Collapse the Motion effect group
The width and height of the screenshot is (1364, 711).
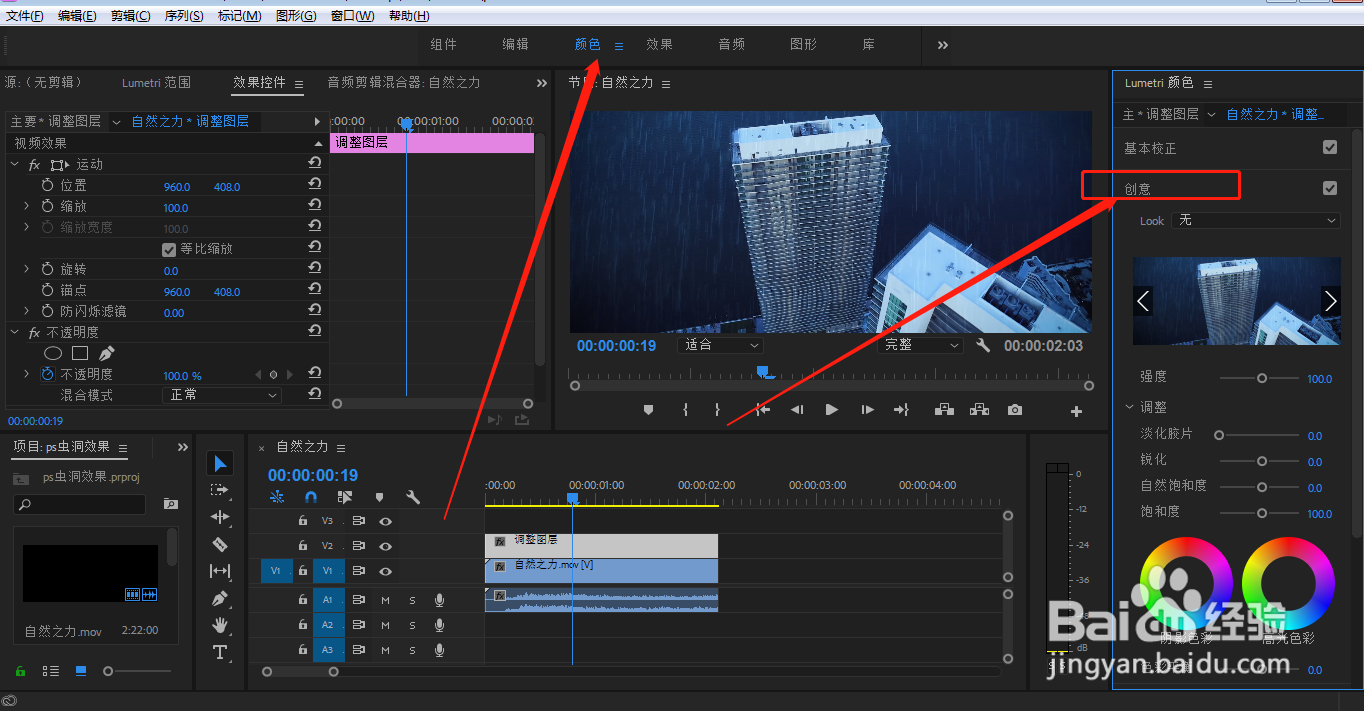15,164
